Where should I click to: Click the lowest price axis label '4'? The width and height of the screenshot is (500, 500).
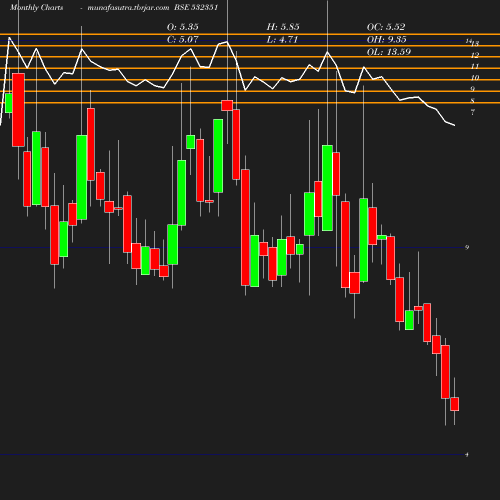pyautogui.click(x=467, y=454)
